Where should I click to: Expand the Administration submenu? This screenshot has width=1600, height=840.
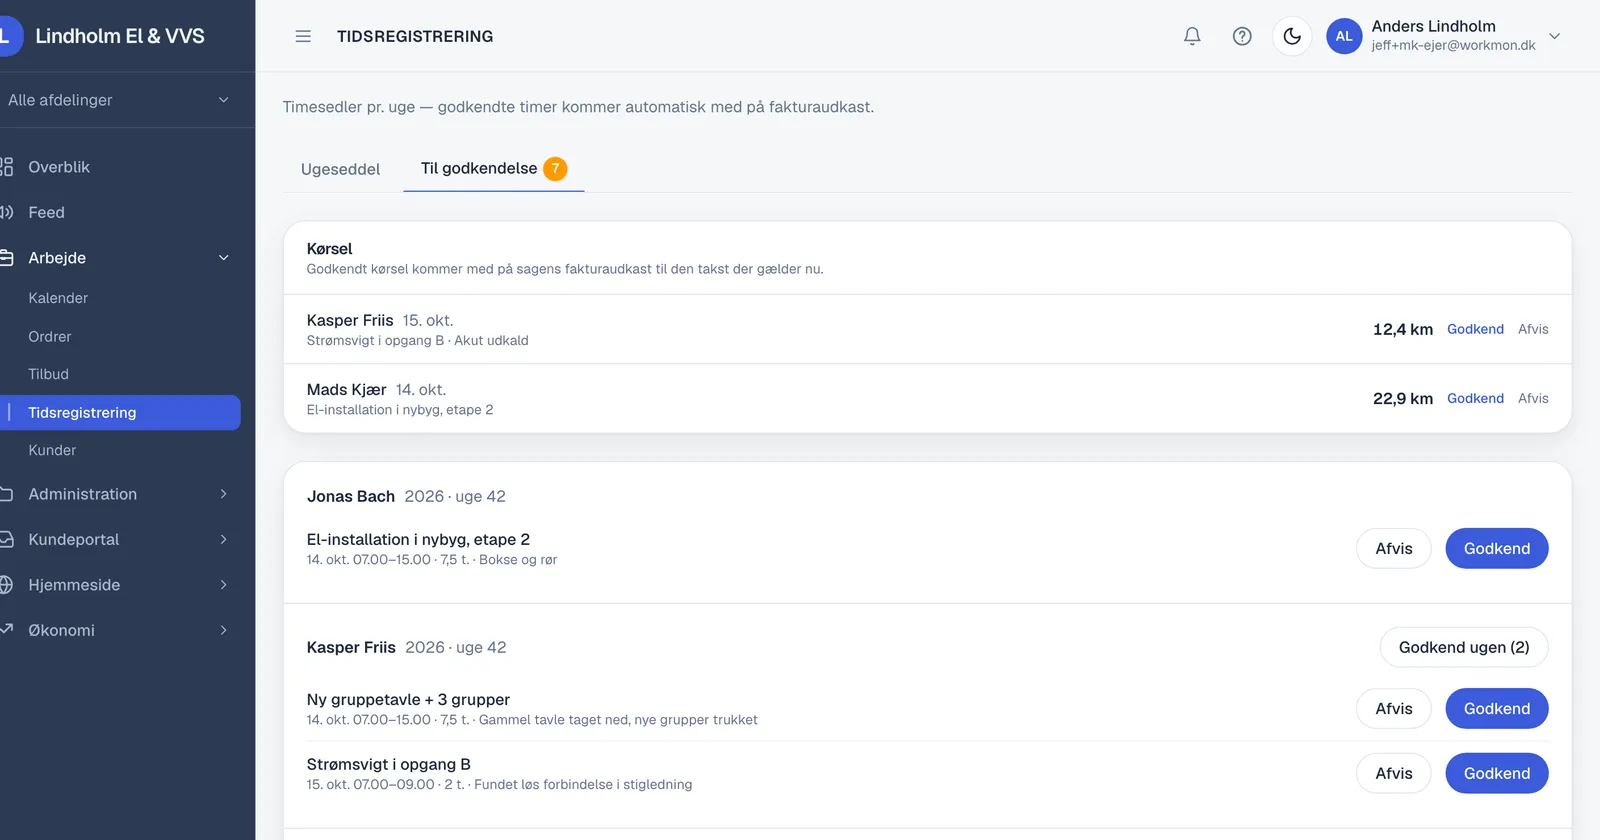tap(120, 494)
